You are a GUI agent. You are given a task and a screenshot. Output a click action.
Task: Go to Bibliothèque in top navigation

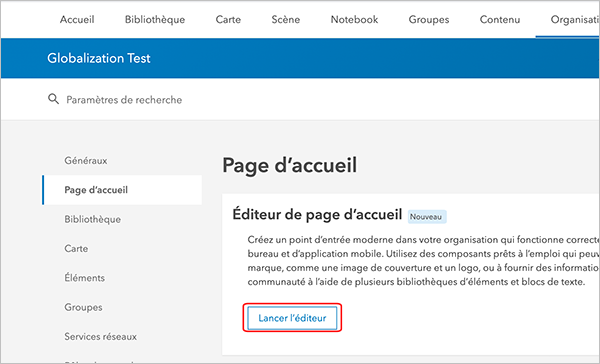click(155, 20)
